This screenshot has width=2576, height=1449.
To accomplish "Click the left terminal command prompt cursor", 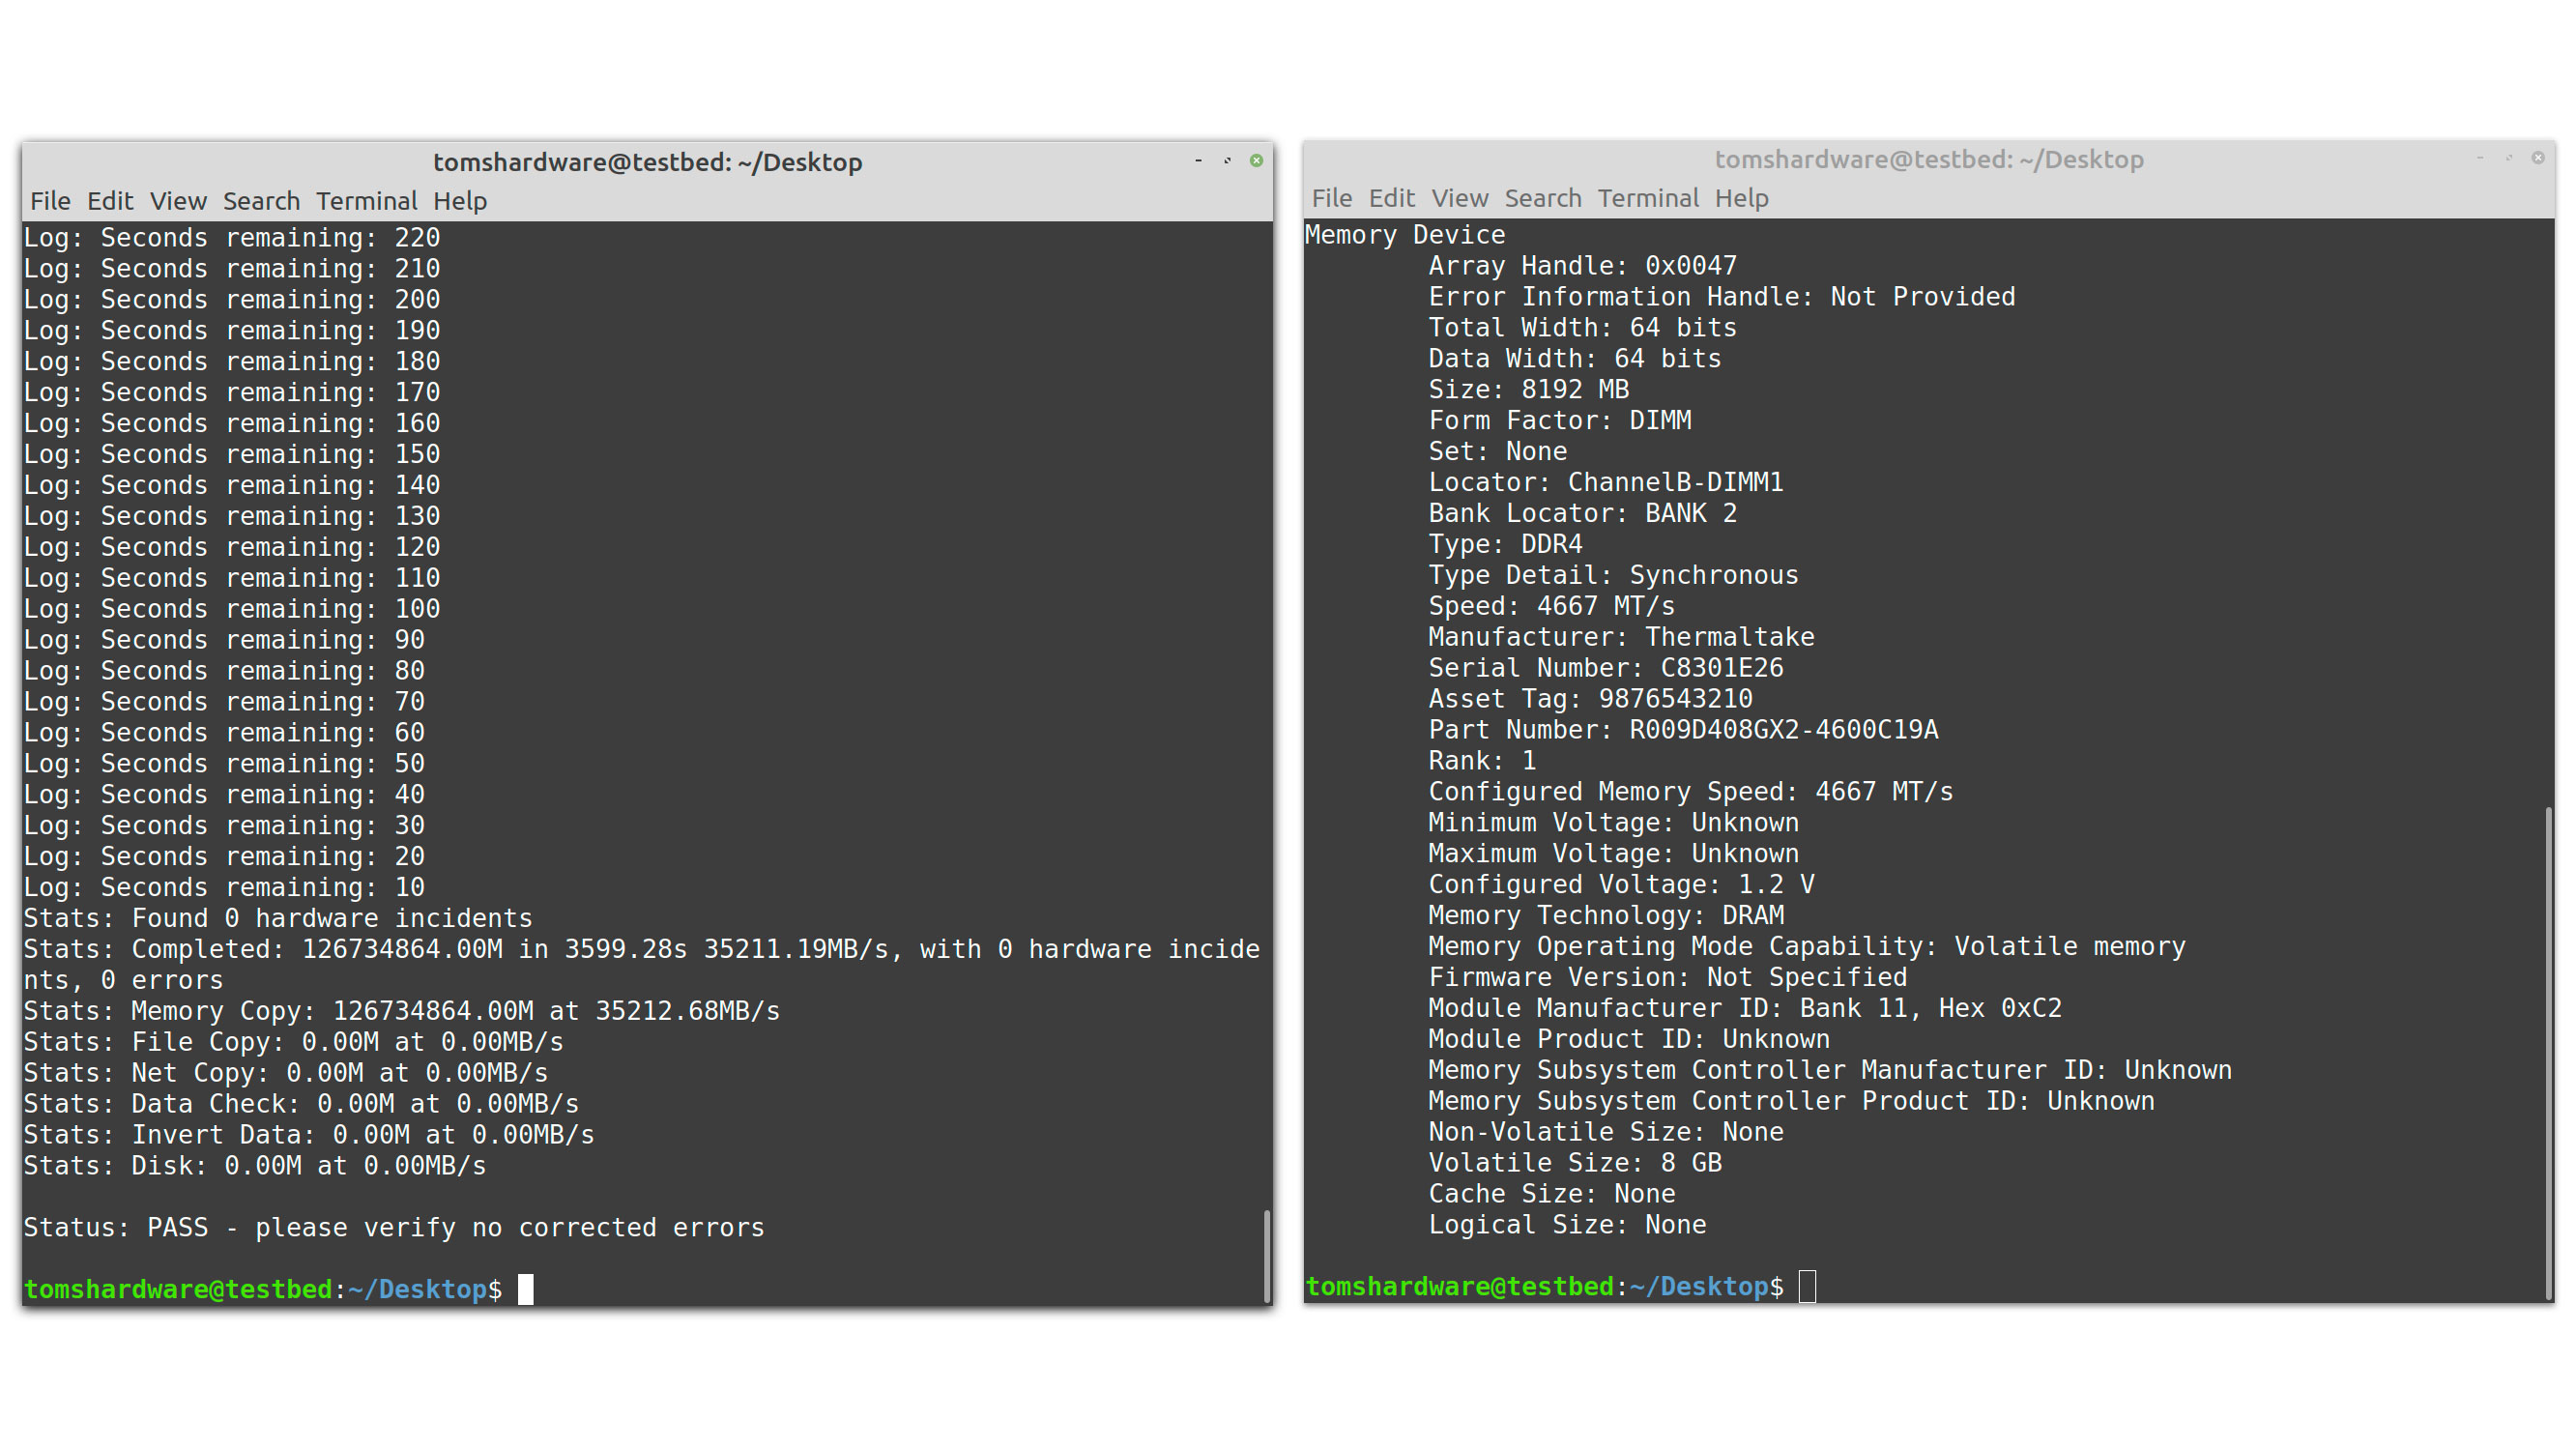I will point(526,1289).
